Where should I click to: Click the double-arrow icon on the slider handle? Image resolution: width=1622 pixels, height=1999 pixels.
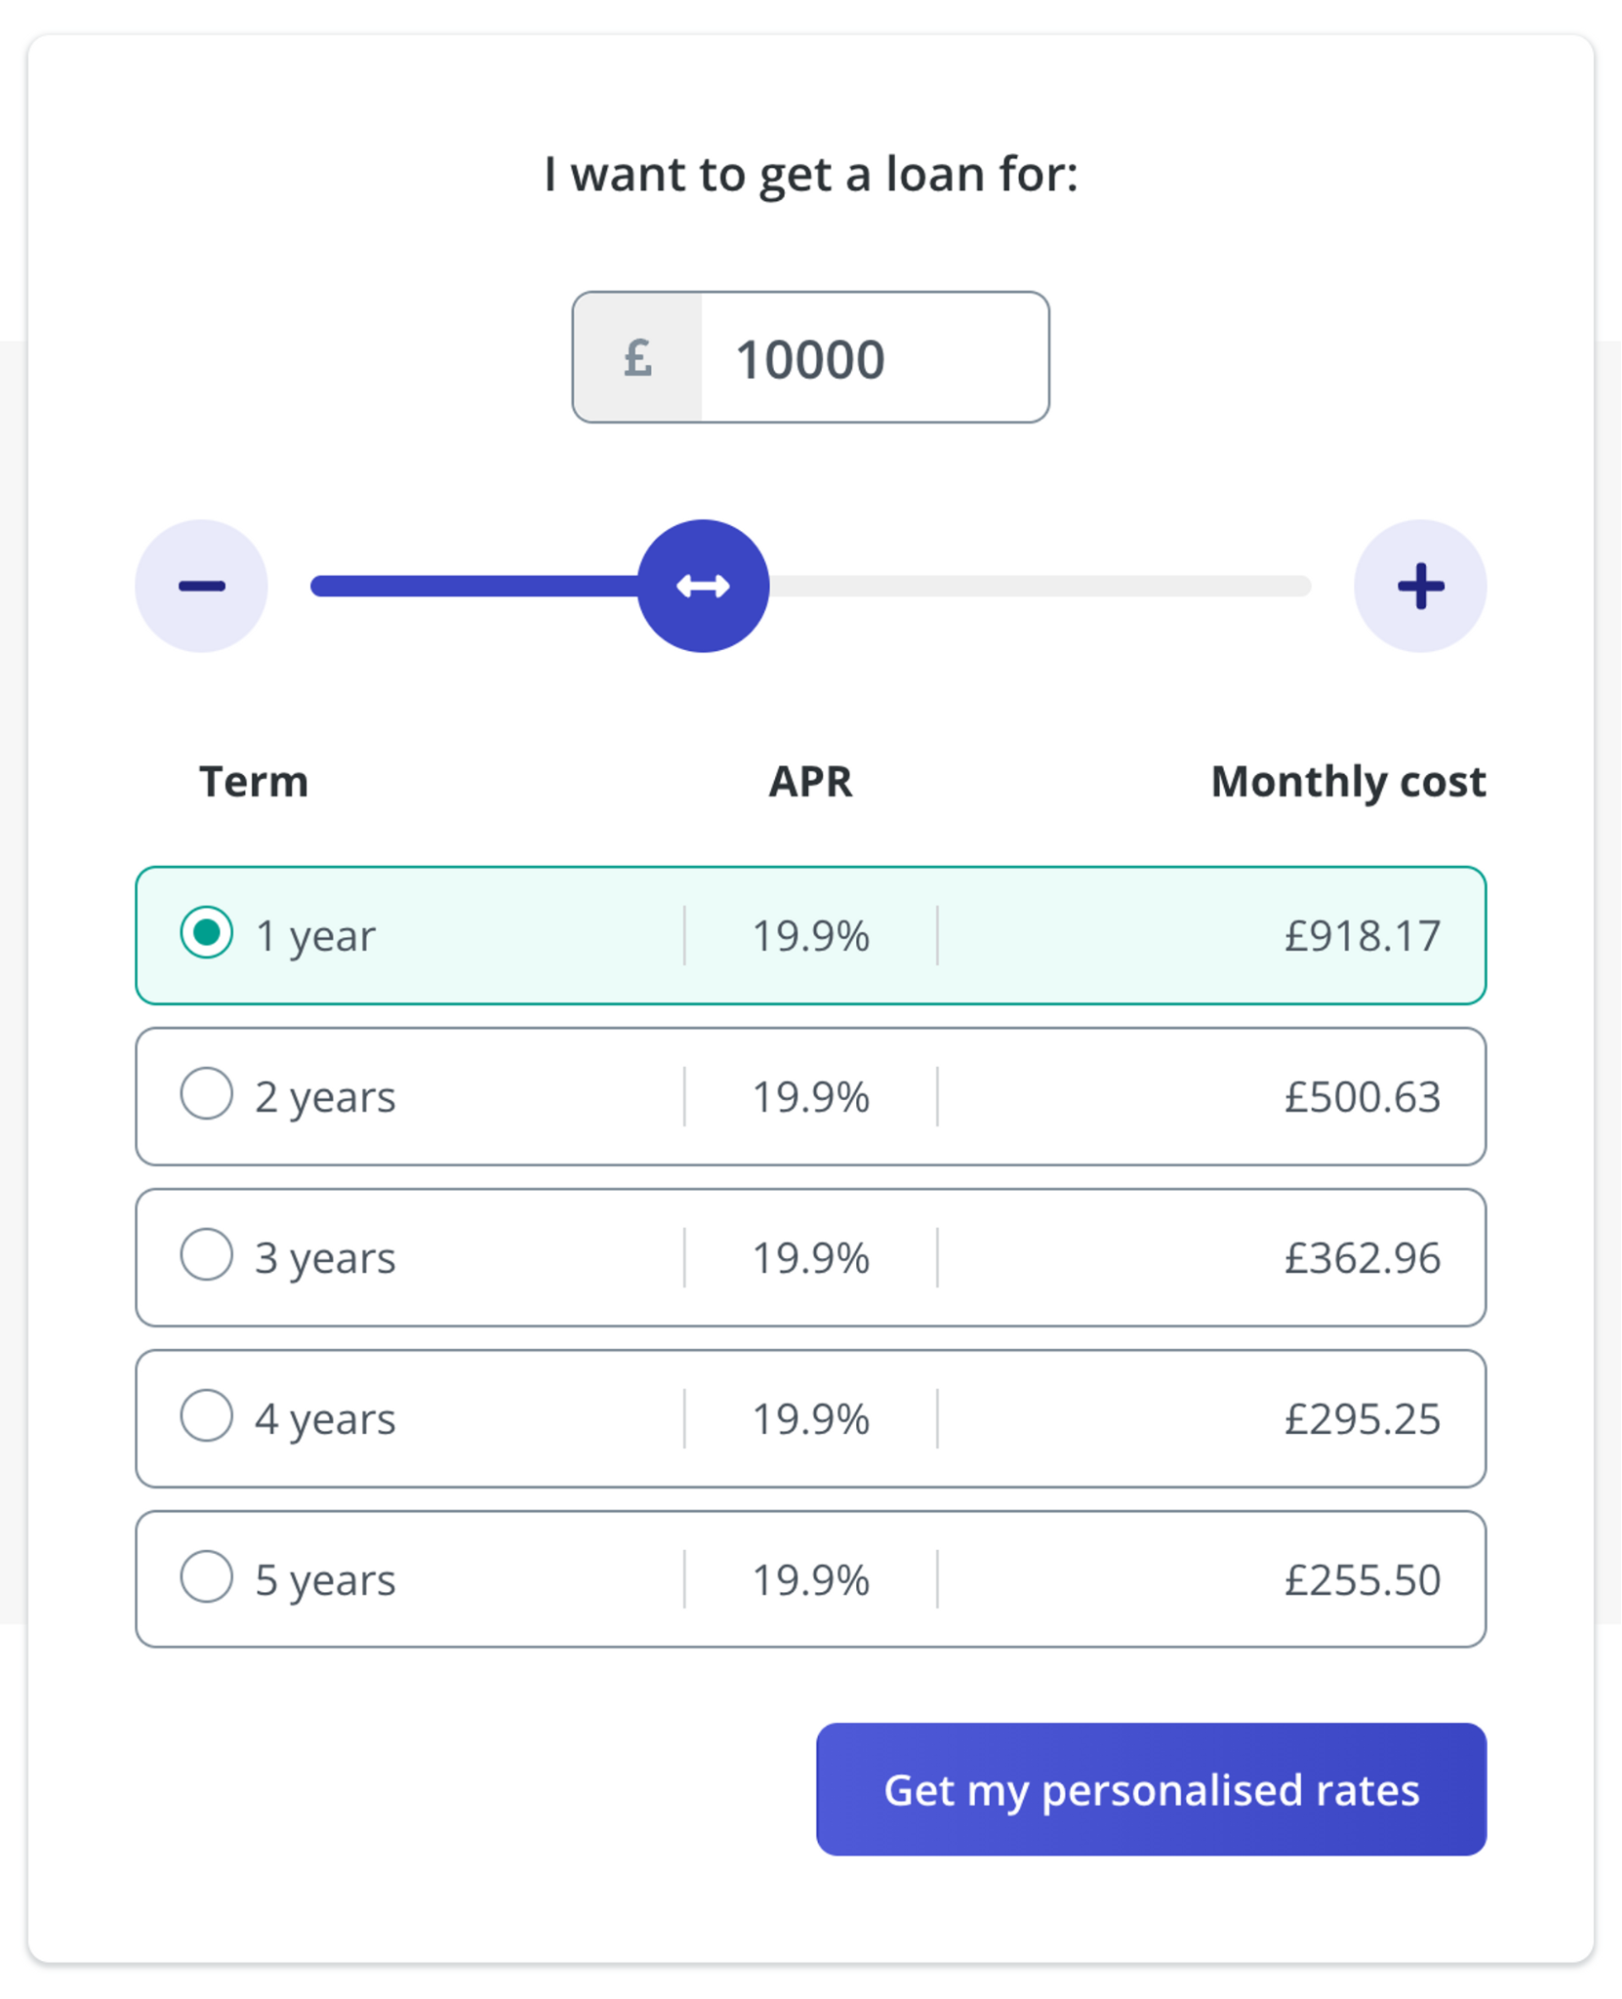[703, 586]
